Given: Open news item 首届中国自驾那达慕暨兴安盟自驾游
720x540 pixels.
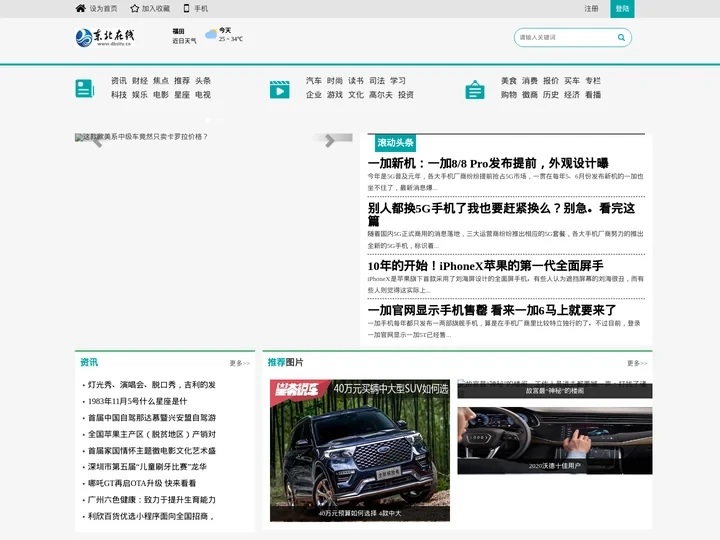Looking at the screenshot, I should 152,418.
